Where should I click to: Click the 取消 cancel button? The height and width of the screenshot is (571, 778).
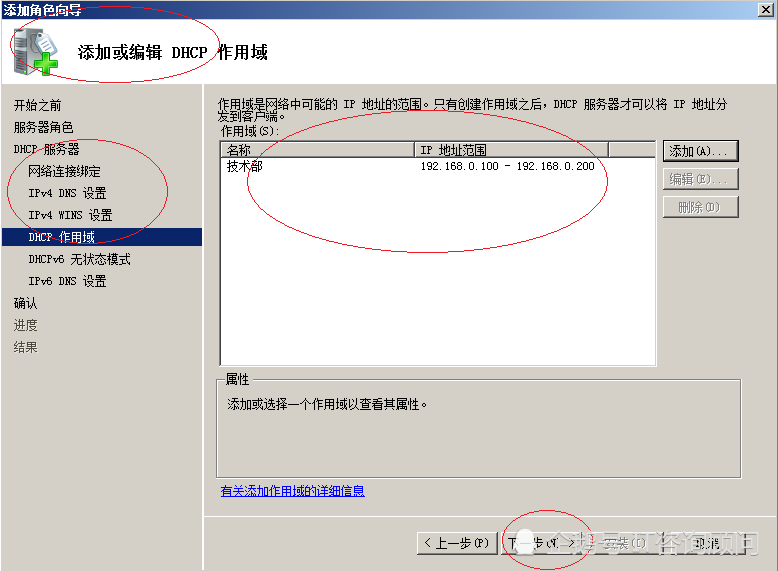point(707,544)
